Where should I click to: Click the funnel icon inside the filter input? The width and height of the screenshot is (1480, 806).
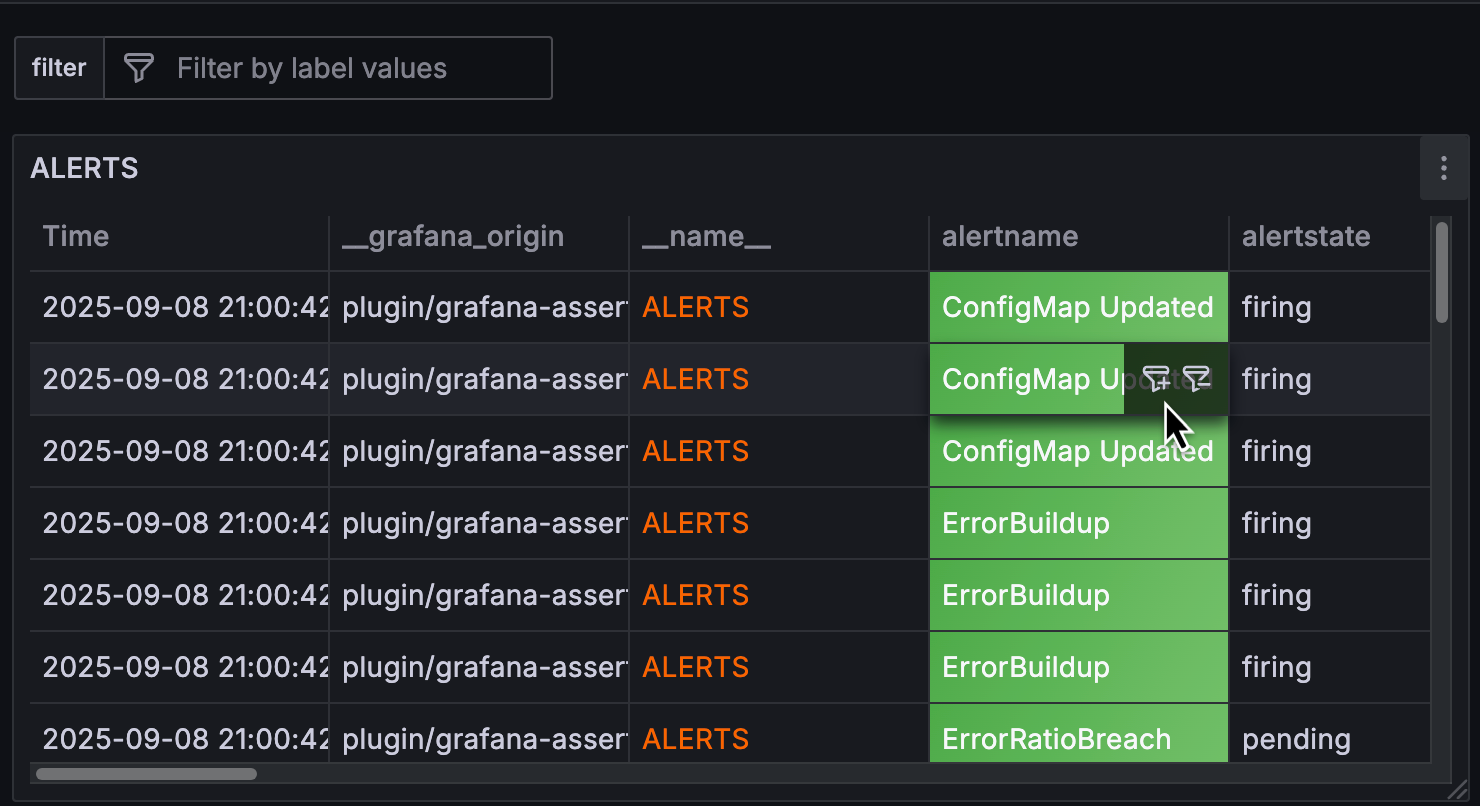[x=137, y=68]
